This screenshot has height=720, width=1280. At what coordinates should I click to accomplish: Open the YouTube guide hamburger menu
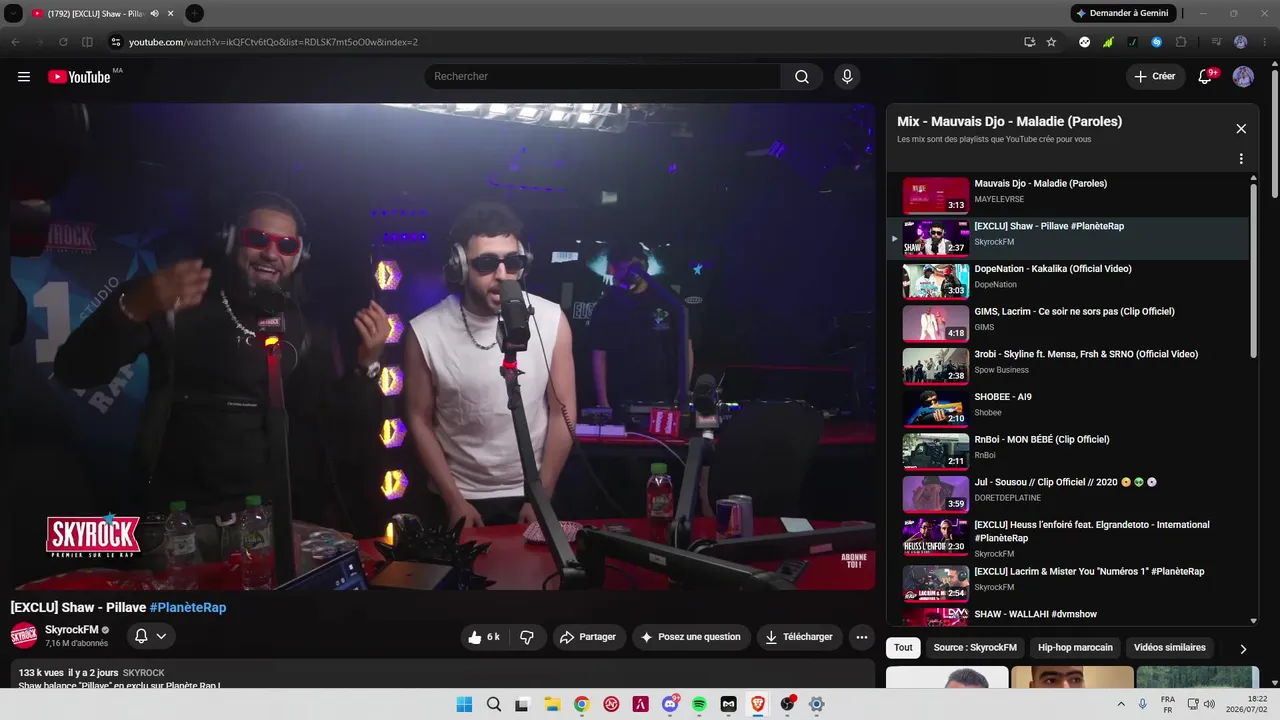tap(24, 77)
